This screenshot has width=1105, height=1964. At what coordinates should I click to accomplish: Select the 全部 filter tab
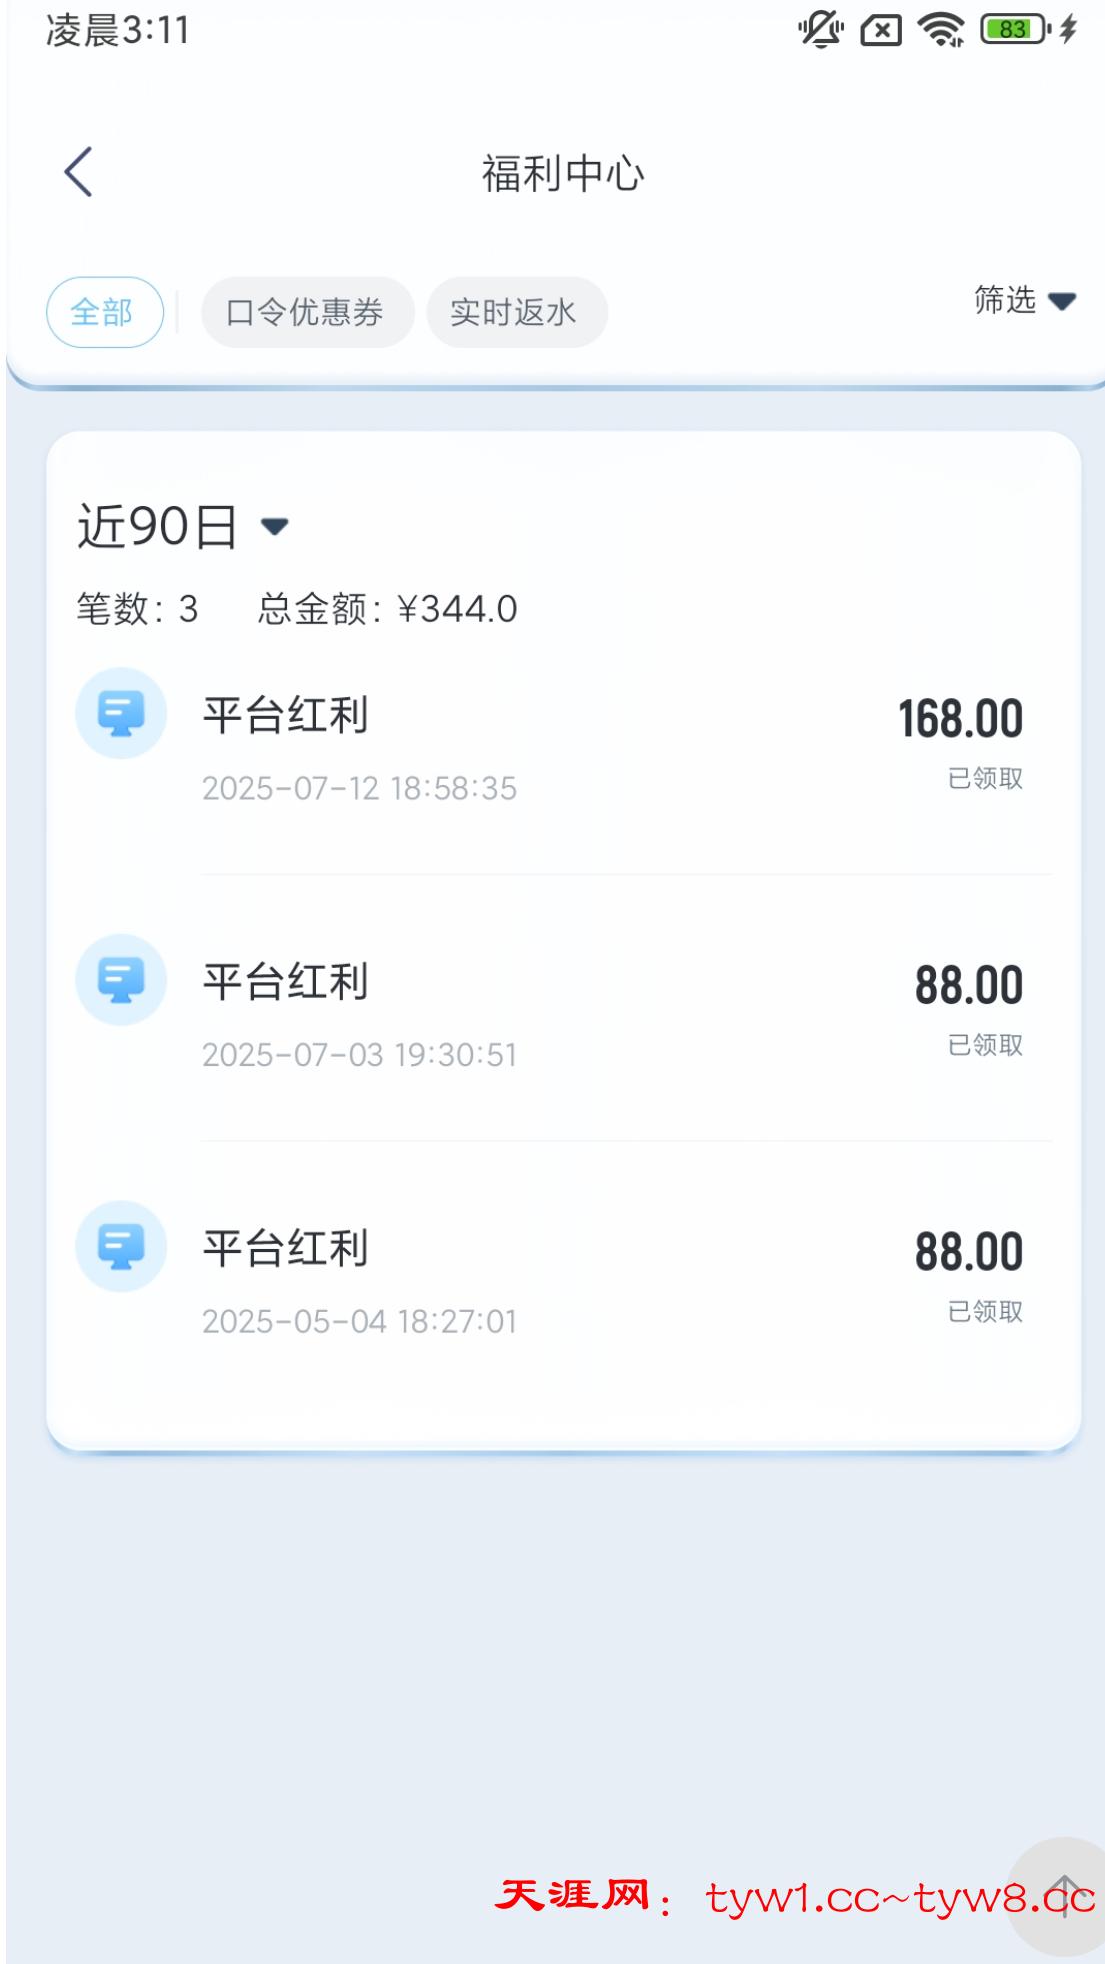[104, 312]
